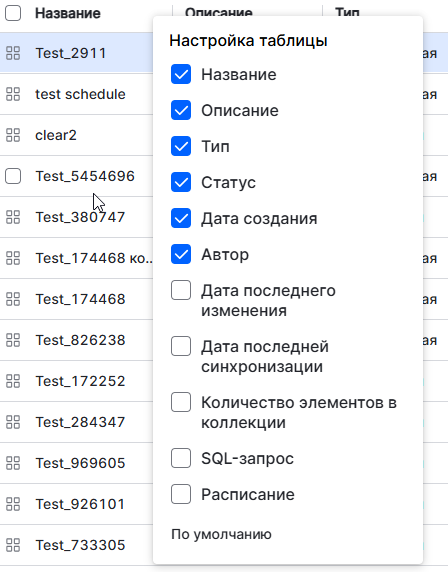Click grid icon beside Test_969605

(x=13, y=463)
